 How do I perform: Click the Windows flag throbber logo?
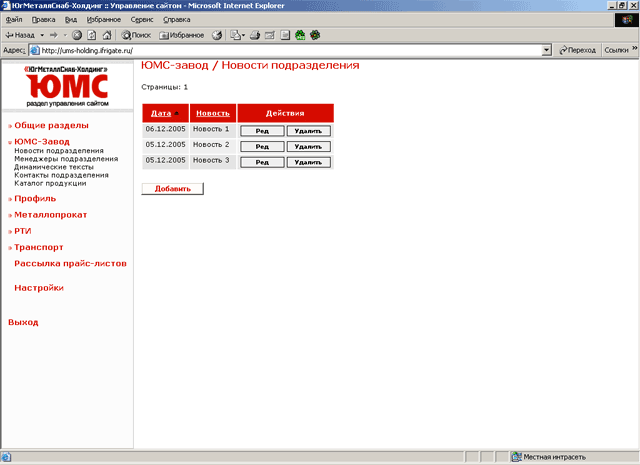tap(627, 20)
